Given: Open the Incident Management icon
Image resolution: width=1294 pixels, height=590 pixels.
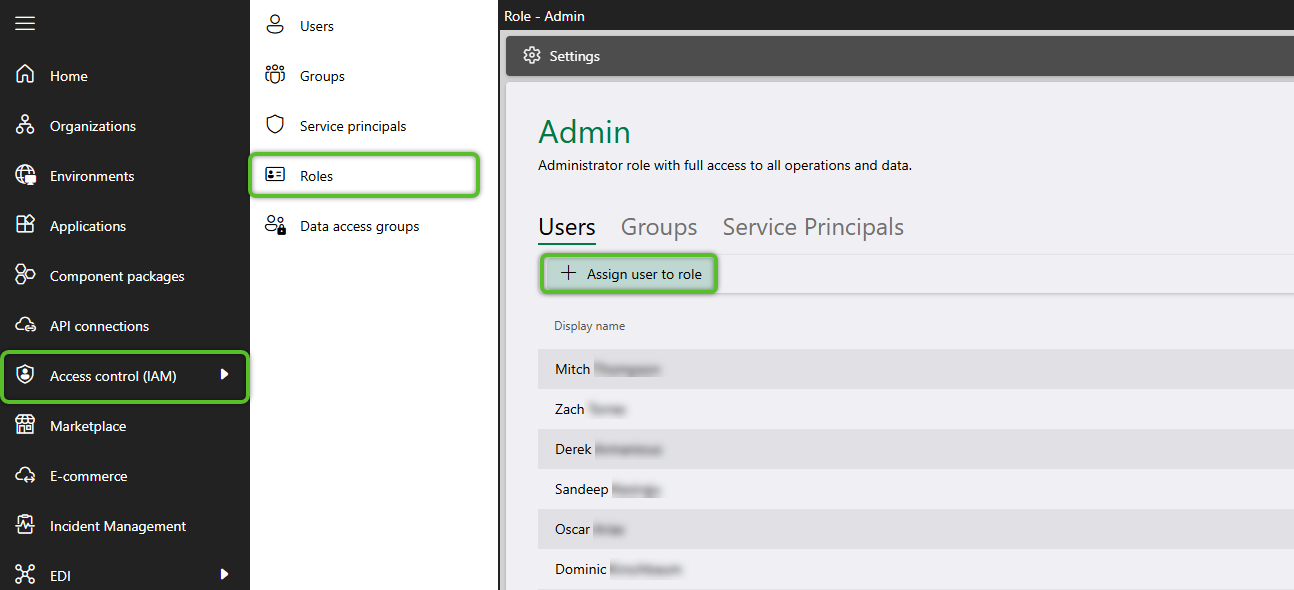Looking at the screenshot, I should click(x=25, y=525).
